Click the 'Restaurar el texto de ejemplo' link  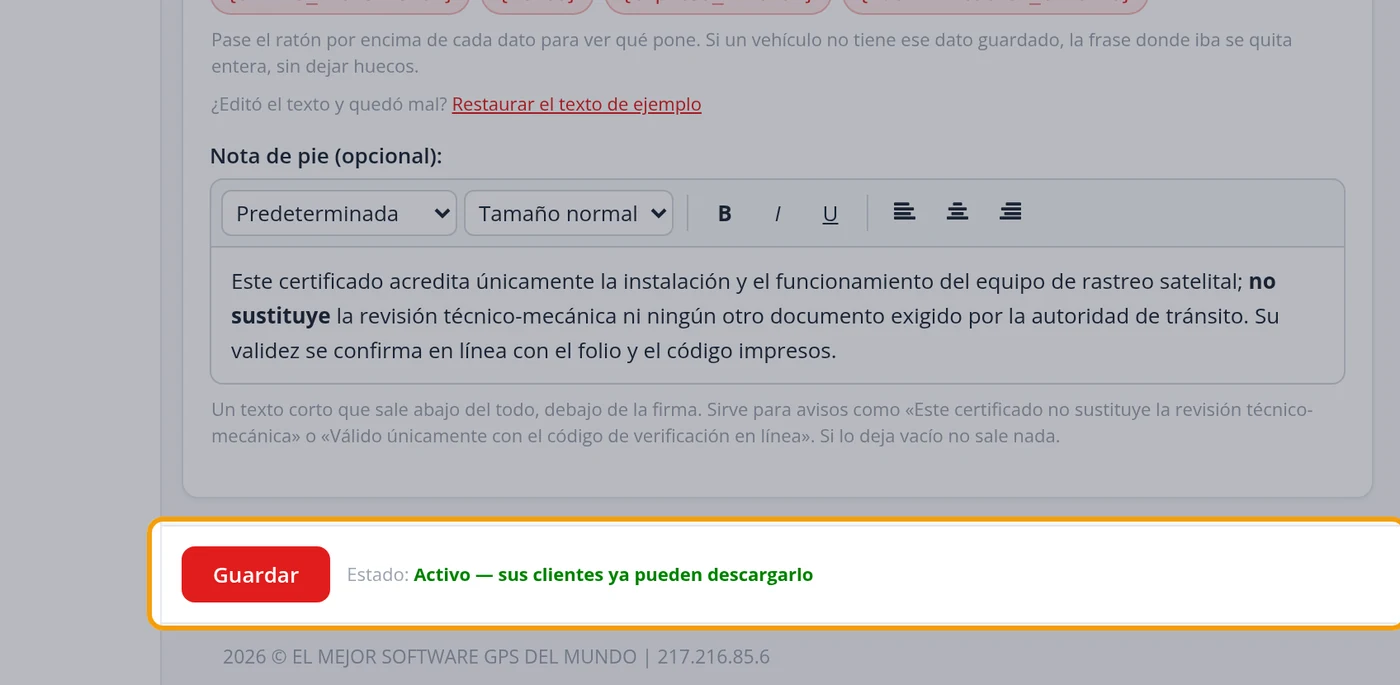coord(577,104)
